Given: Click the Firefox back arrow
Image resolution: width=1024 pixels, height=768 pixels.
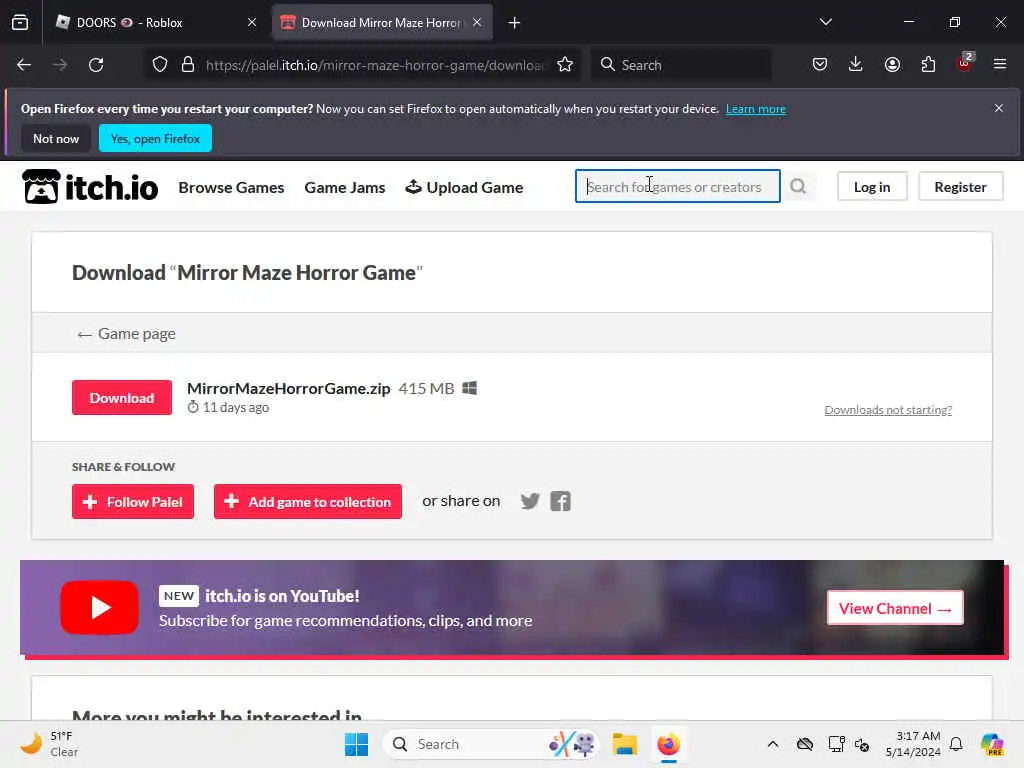Looking at the screenshot, I should click(x=24, y=65).
